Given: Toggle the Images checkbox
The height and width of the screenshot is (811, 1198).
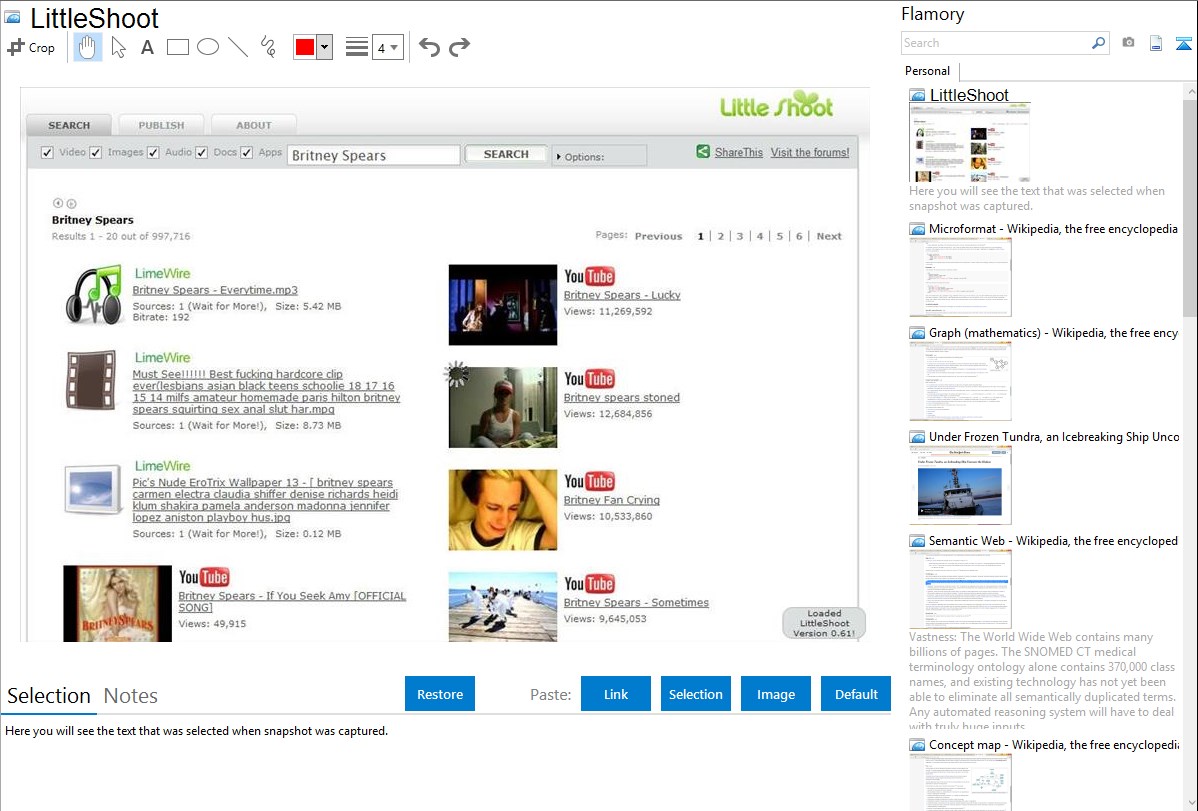Looking at the screenshot, I should [96, 153].
